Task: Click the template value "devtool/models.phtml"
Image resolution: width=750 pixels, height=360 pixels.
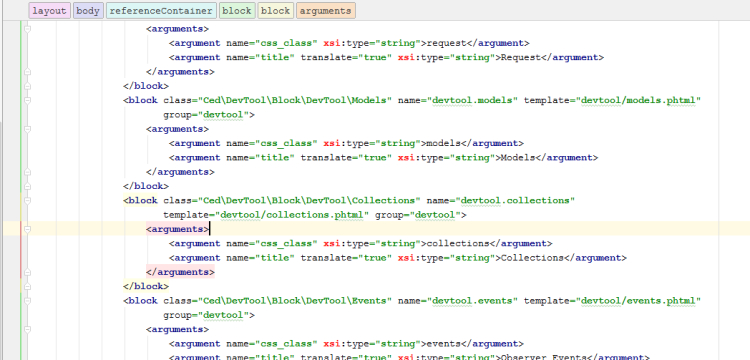Action: pyautogui.click(x=639, y=100)
